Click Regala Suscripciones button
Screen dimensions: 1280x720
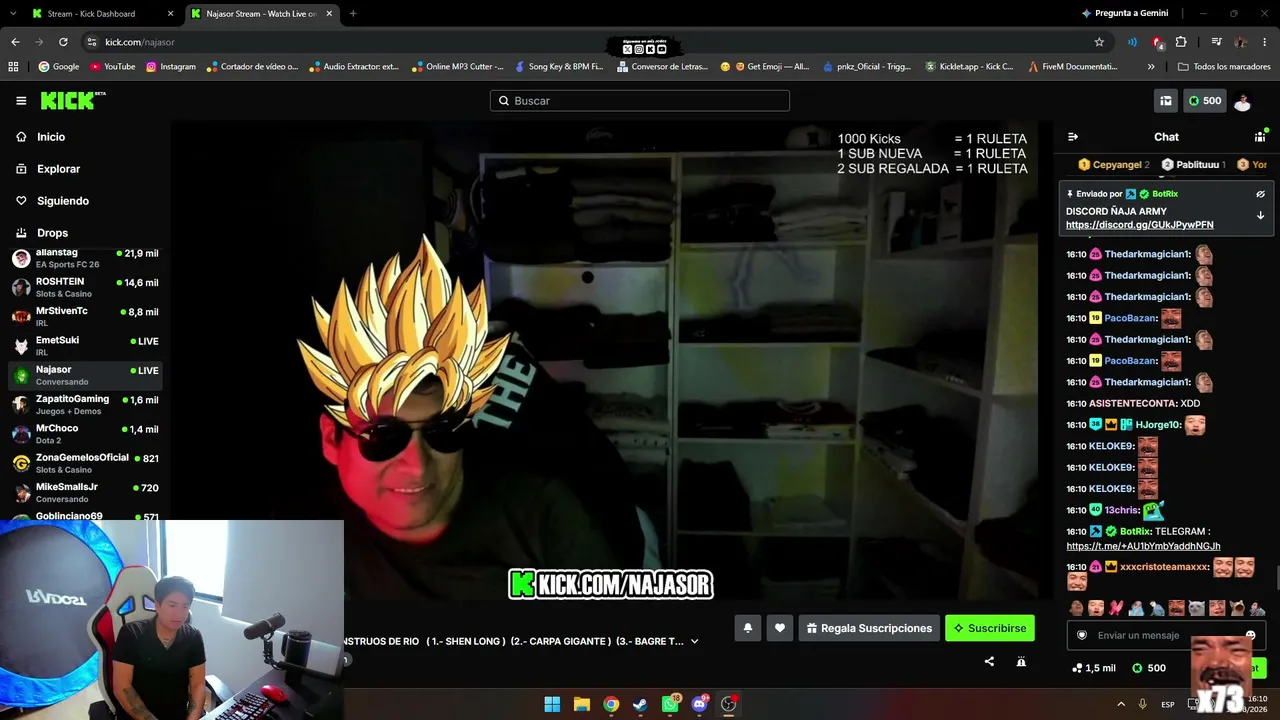(x=869, y=628)
